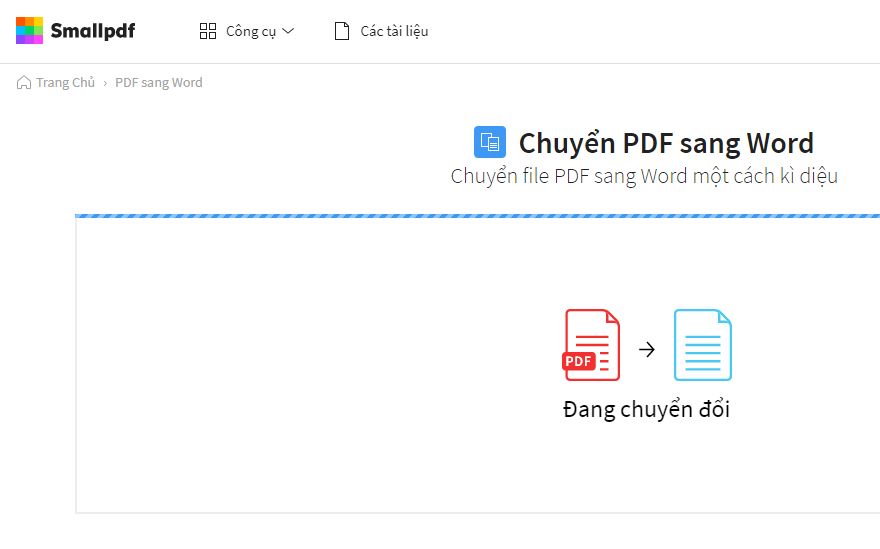Click the grid icon beside Công cụ

click(x=208, y=31)
